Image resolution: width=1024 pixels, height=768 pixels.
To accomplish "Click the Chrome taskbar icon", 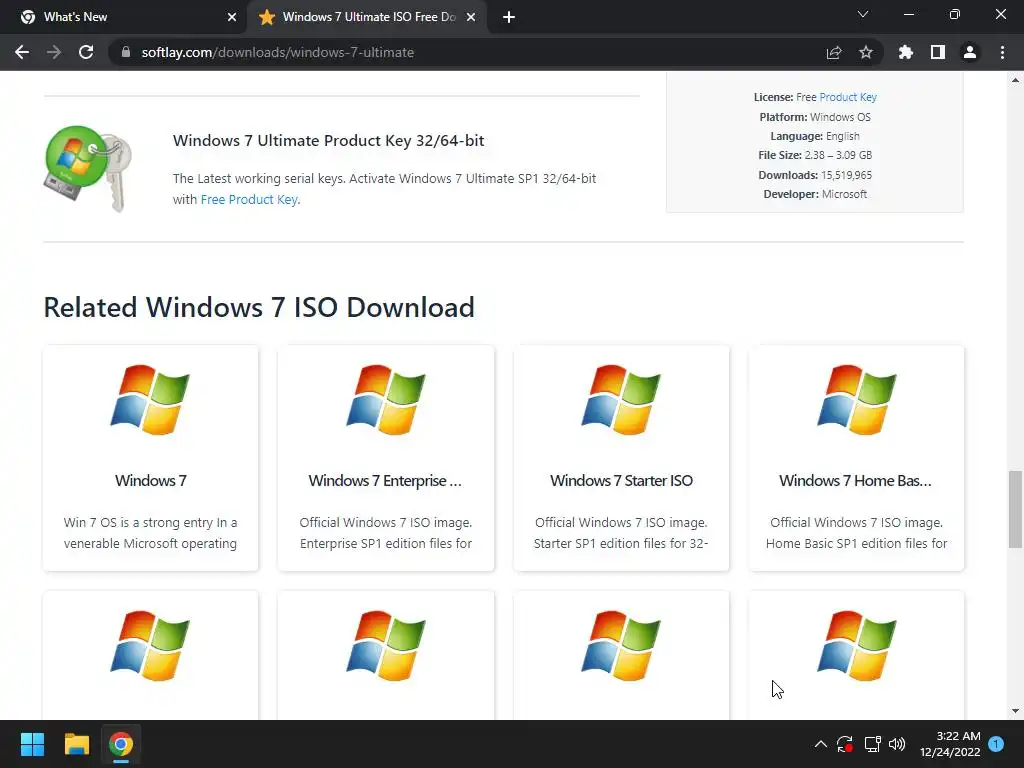I will click(121, 744).
